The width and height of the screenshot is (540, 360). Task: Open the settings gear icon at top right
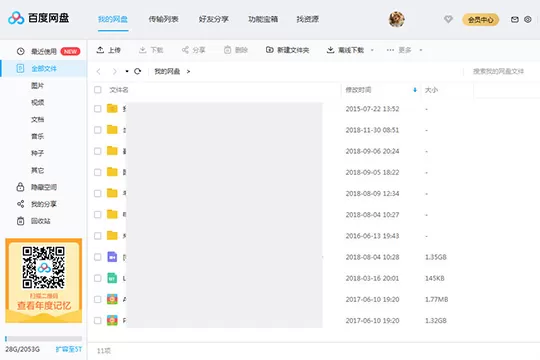point(528,20)
